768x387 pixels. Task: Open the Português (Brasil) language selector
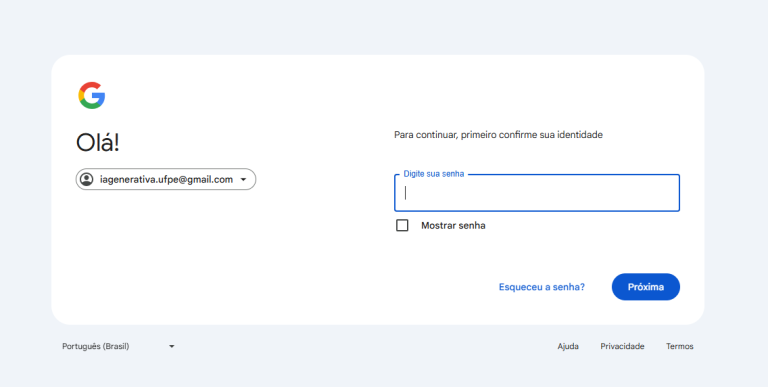click(118, 346)
